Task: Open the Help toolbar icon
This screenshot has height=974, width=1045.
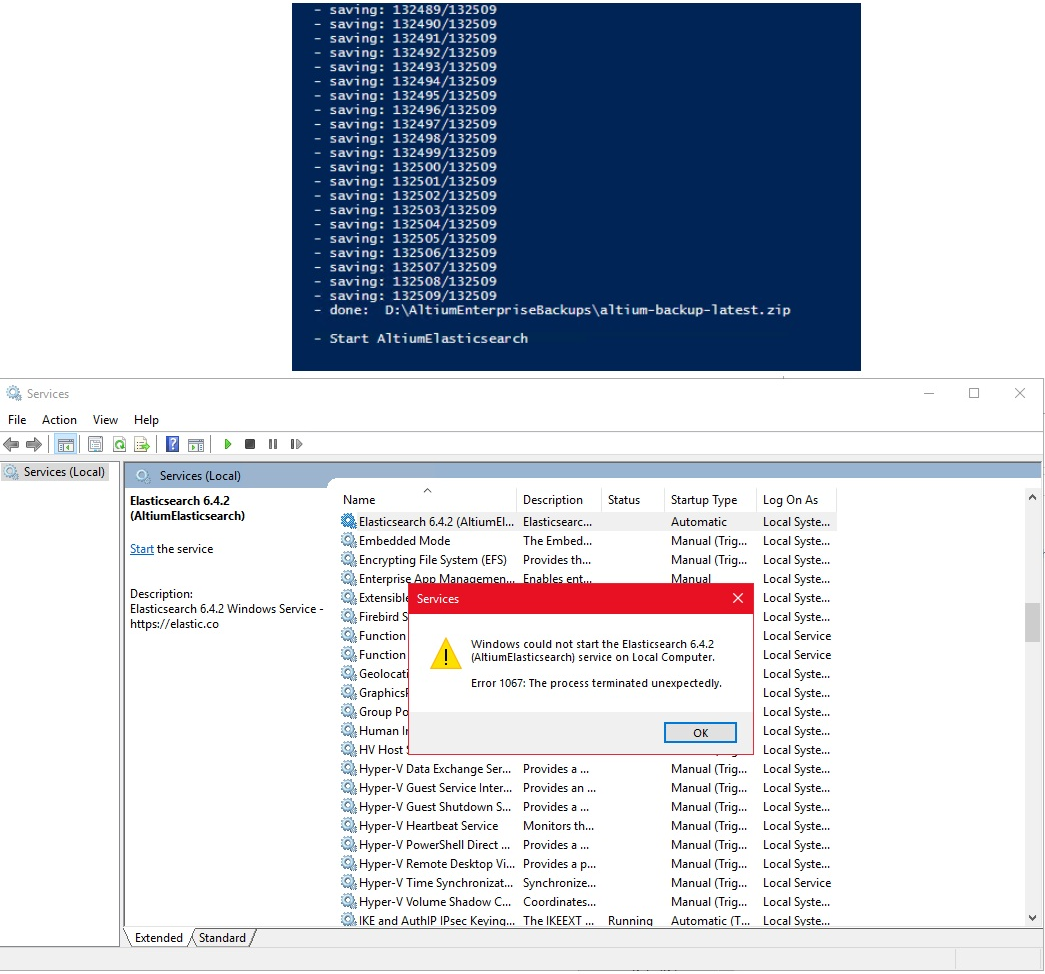Action: point(173,444)
